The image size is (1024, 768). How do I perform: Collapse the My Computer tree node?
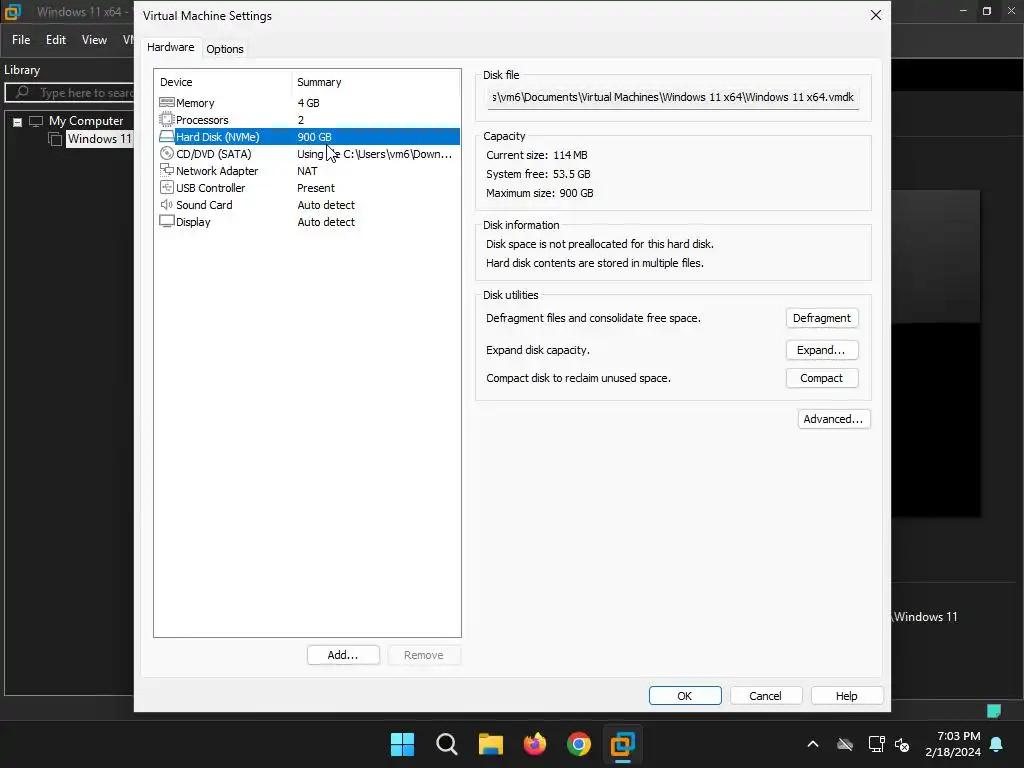tap(18, 122)
